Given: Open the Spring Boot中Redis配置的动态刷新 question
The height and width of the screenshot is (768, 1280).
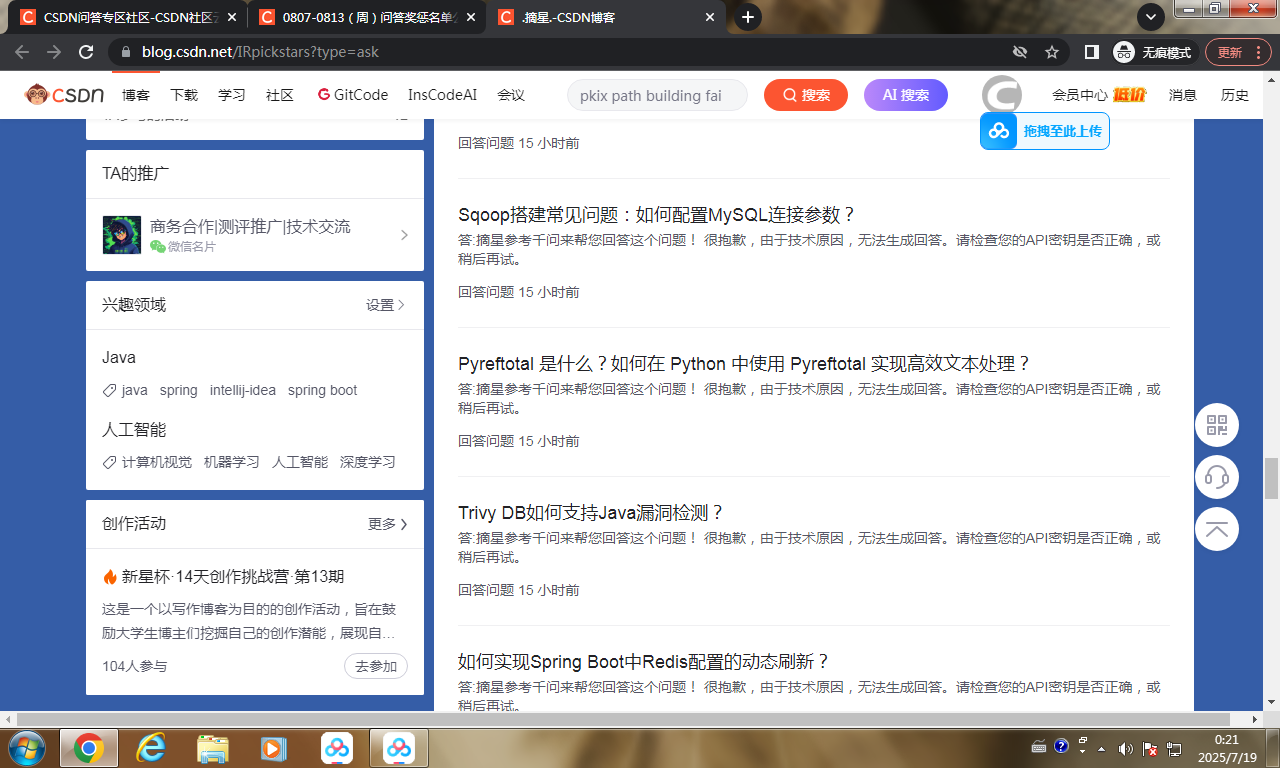Looking at the screenshot, I should pyautogui.click(x=644, y=662).
